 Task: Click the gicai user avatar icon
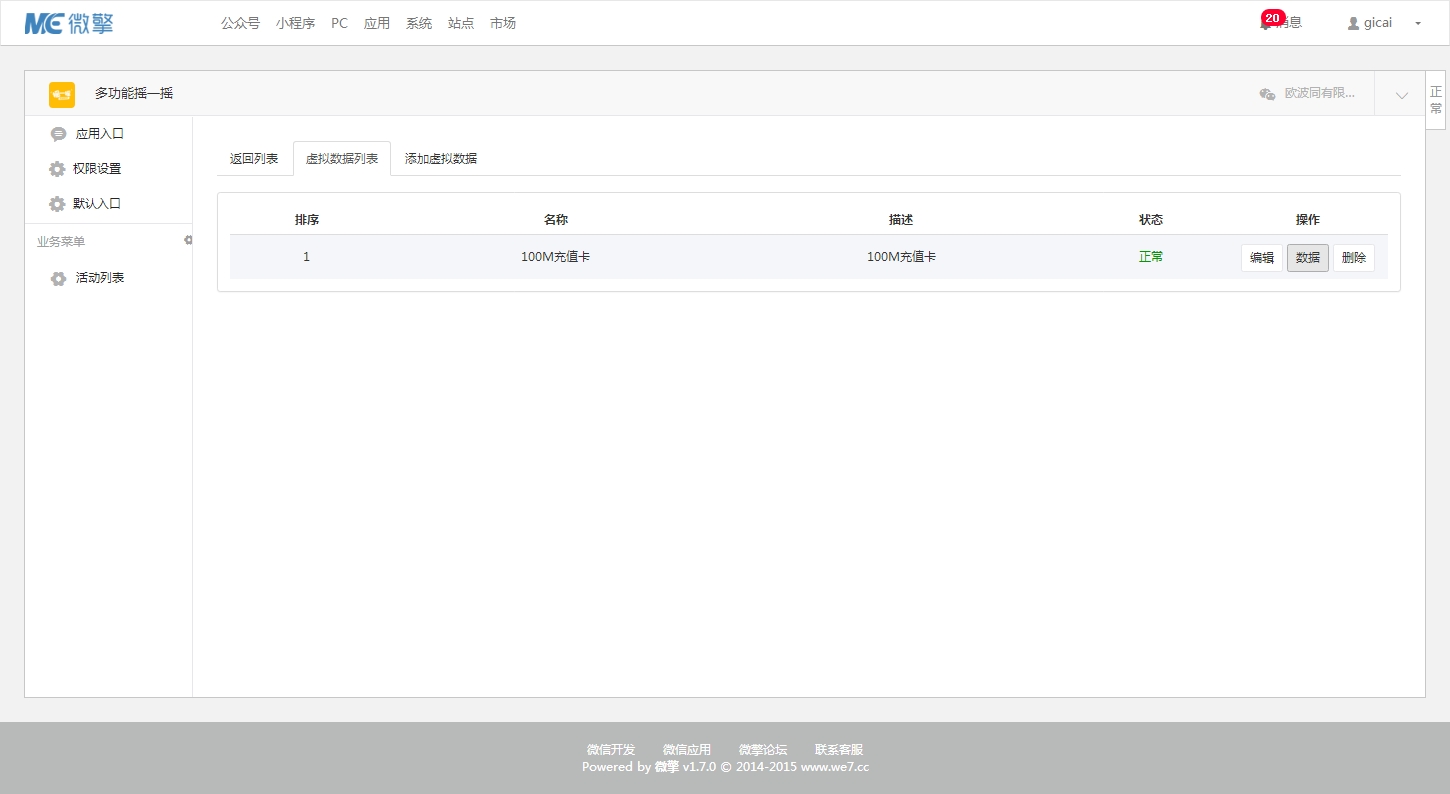point(1353,23)
